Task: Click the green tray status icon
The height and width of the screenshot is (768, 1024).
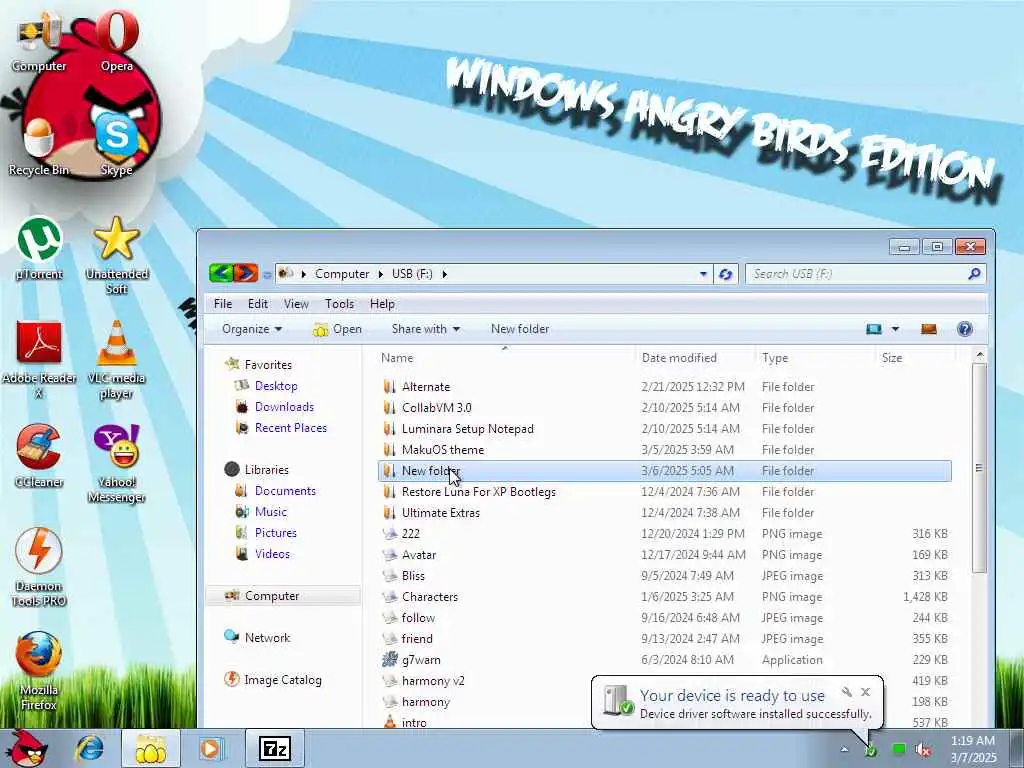Action: pos(899,749)
